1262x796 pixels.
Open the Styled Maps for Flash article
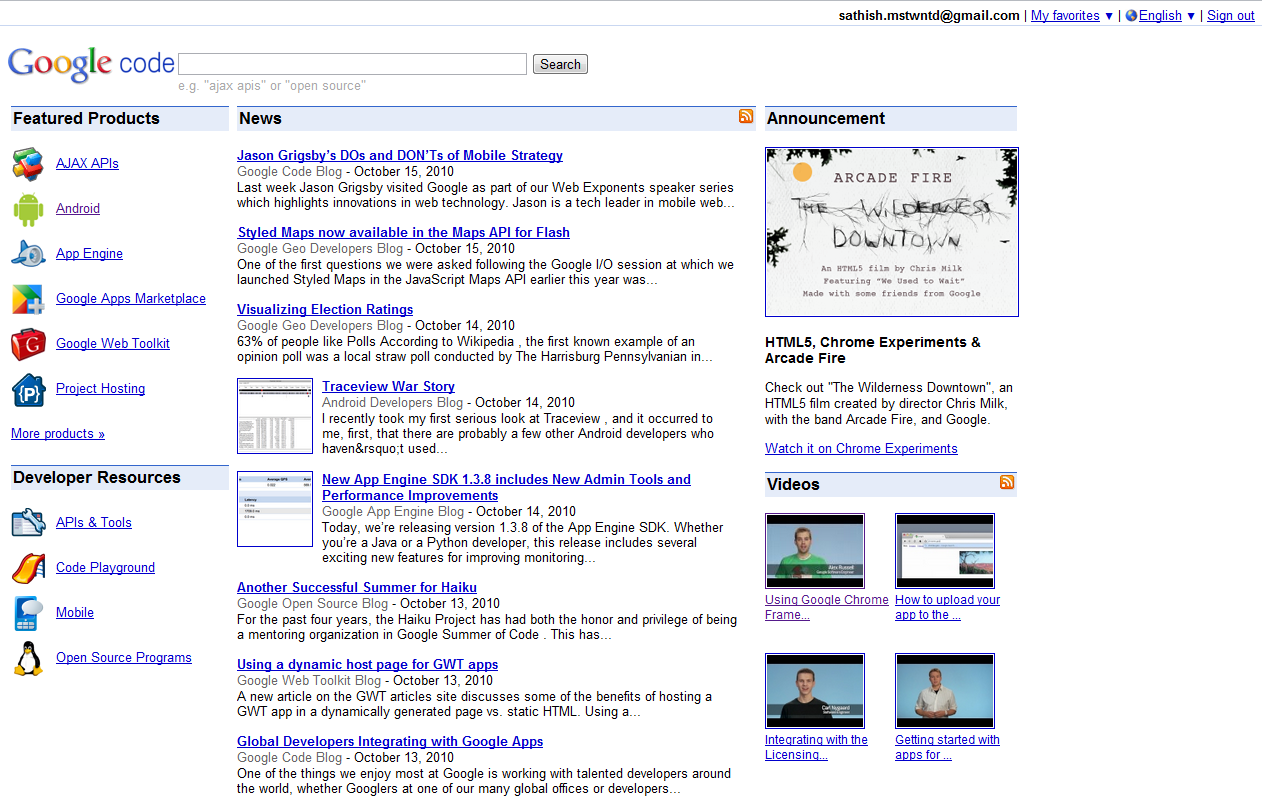point(403,232)
